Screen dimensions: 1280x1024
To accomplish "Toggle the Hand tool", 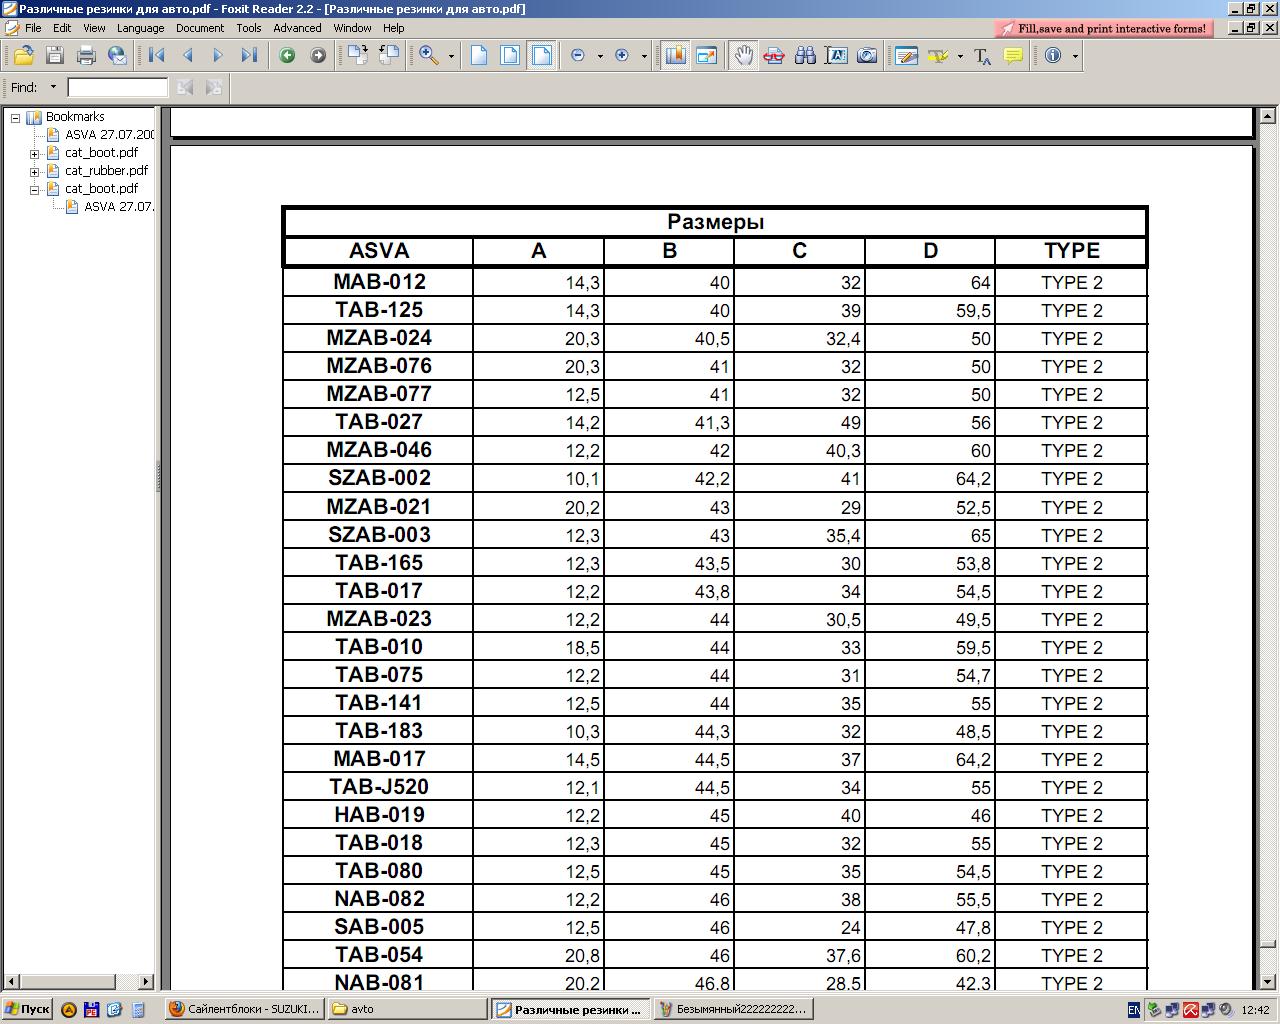I will click(743, 56).
